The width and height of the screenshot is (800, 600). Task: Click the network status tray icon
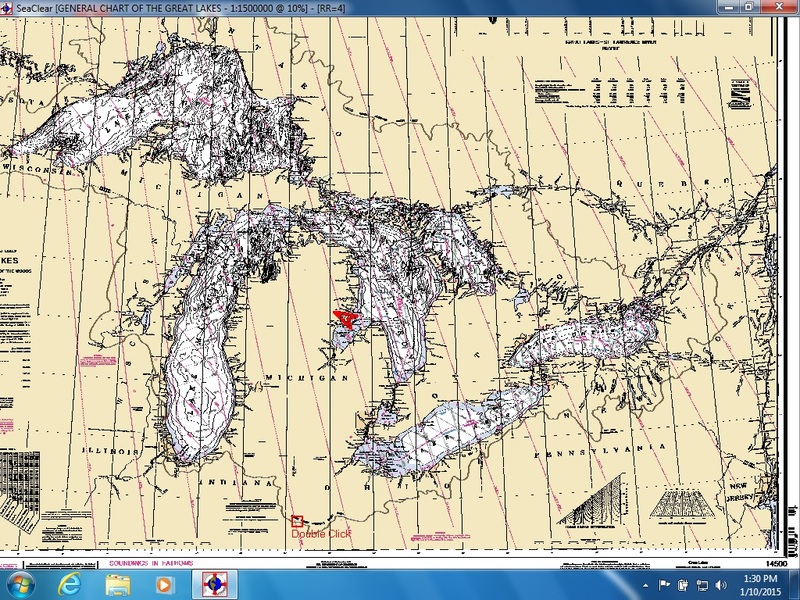point(700,583)
